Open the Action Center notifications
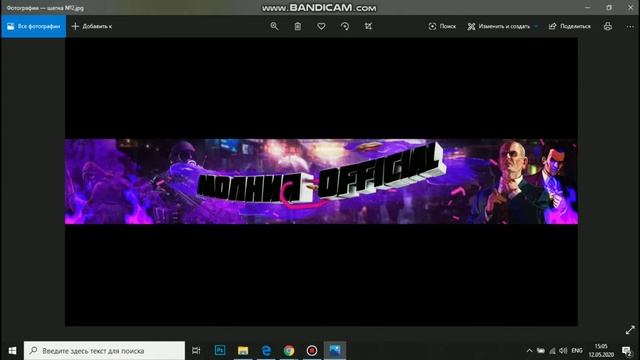Image resolution: width=640 pixels, height=360 pixels. click(627, 351)
